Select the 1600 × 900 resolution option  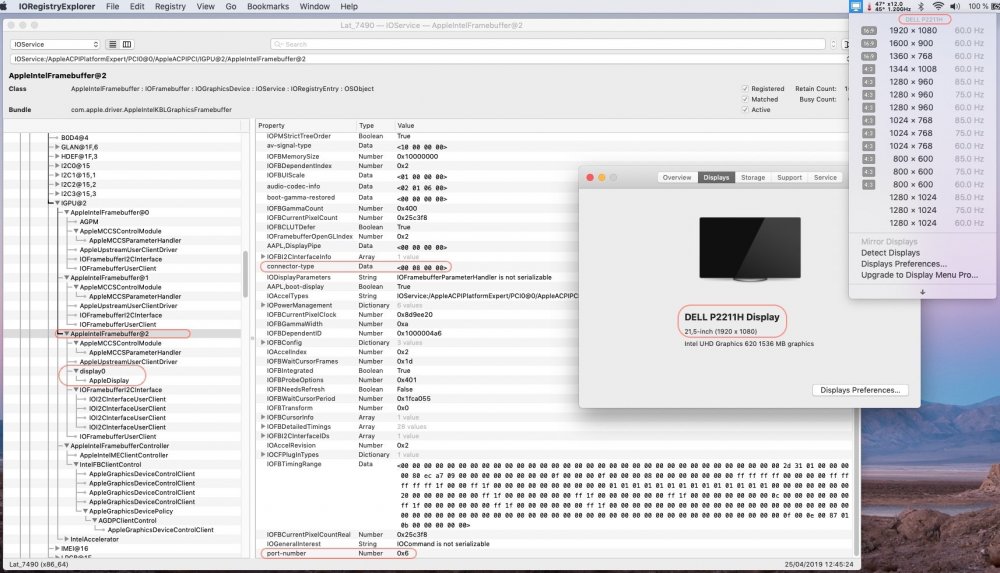pyautogui.click(x=911, y=44)
